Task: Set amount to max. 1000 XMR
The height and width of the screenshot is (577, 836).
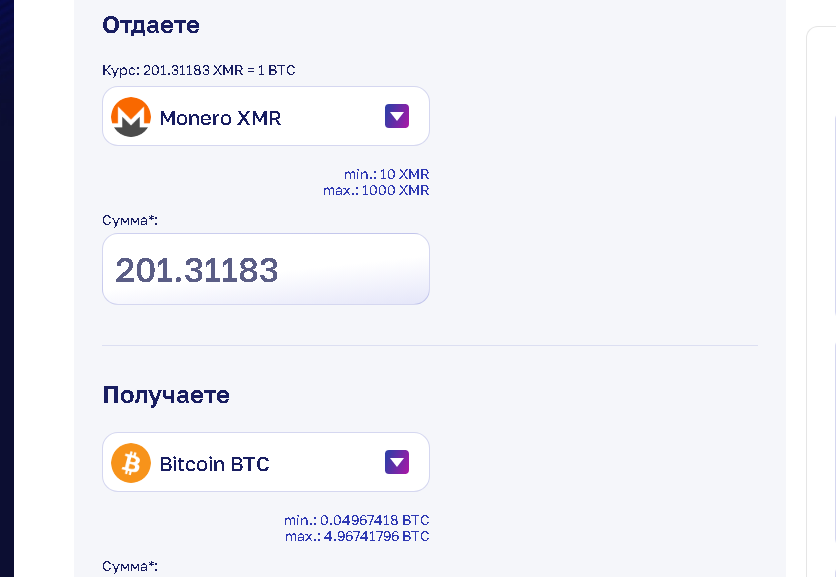Action: tap(376, 190)
